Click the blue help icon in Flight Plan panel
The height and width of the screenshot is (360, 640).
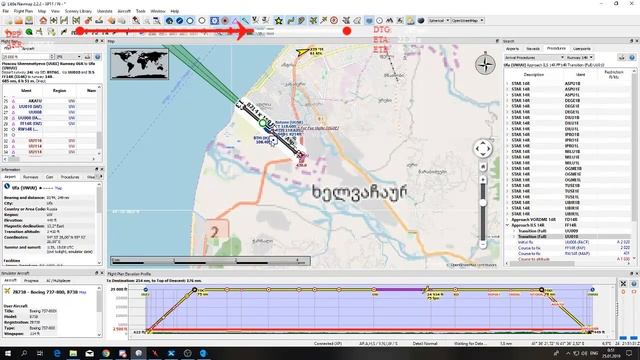(98, 57)
